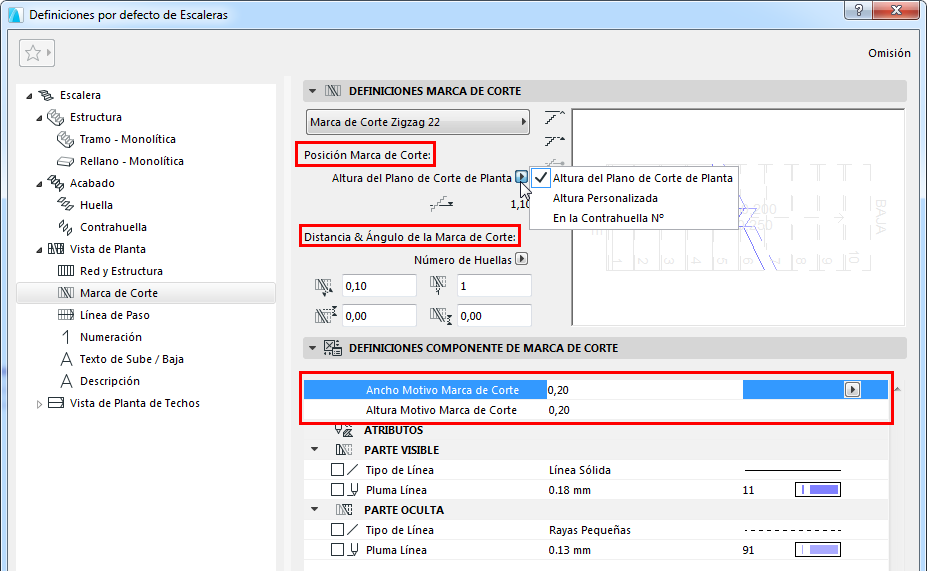The height and width of the screenshot is (571, 928).
Task: Click the 0.13 mm pen weight value
Action: tap(569, 550)
